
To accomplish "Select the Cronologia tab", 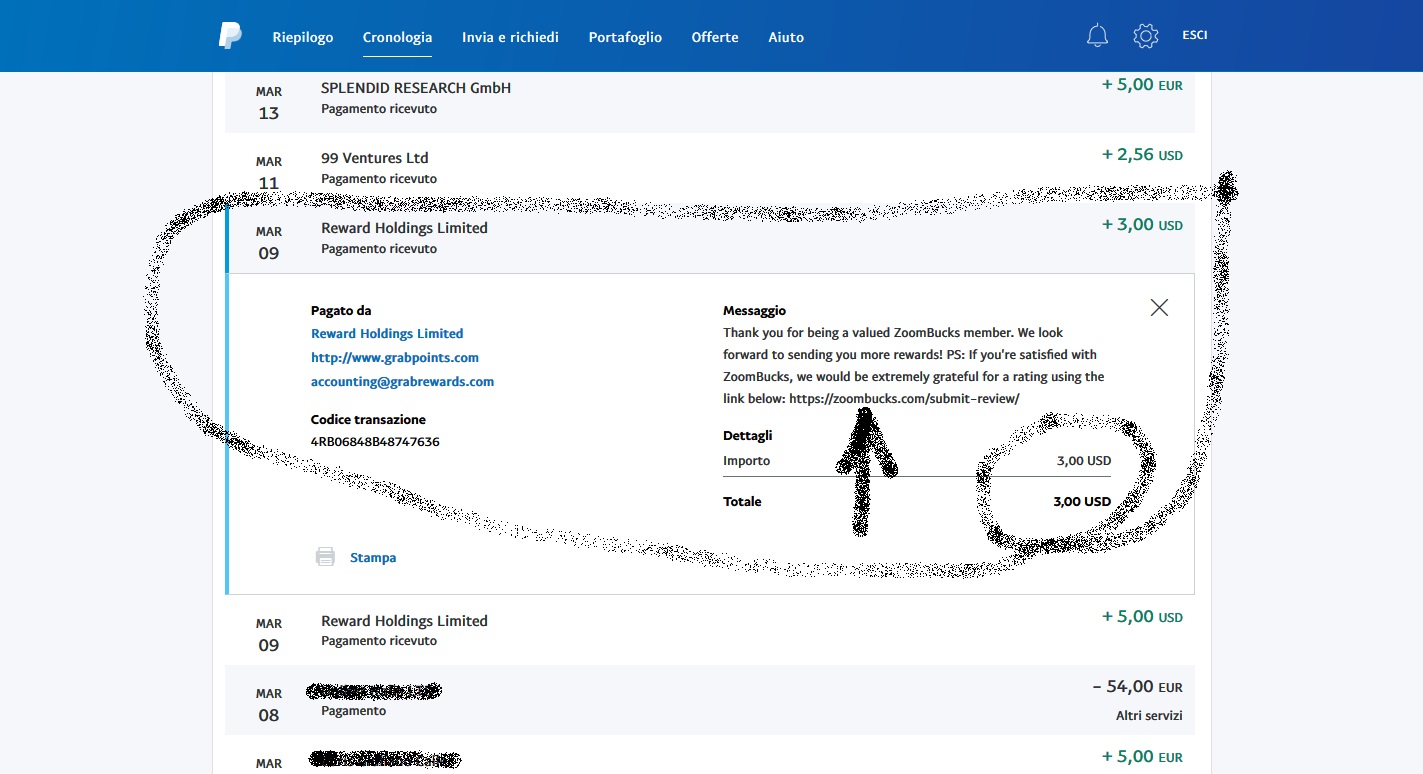I will pyautogui.click(x=398, y=37).
